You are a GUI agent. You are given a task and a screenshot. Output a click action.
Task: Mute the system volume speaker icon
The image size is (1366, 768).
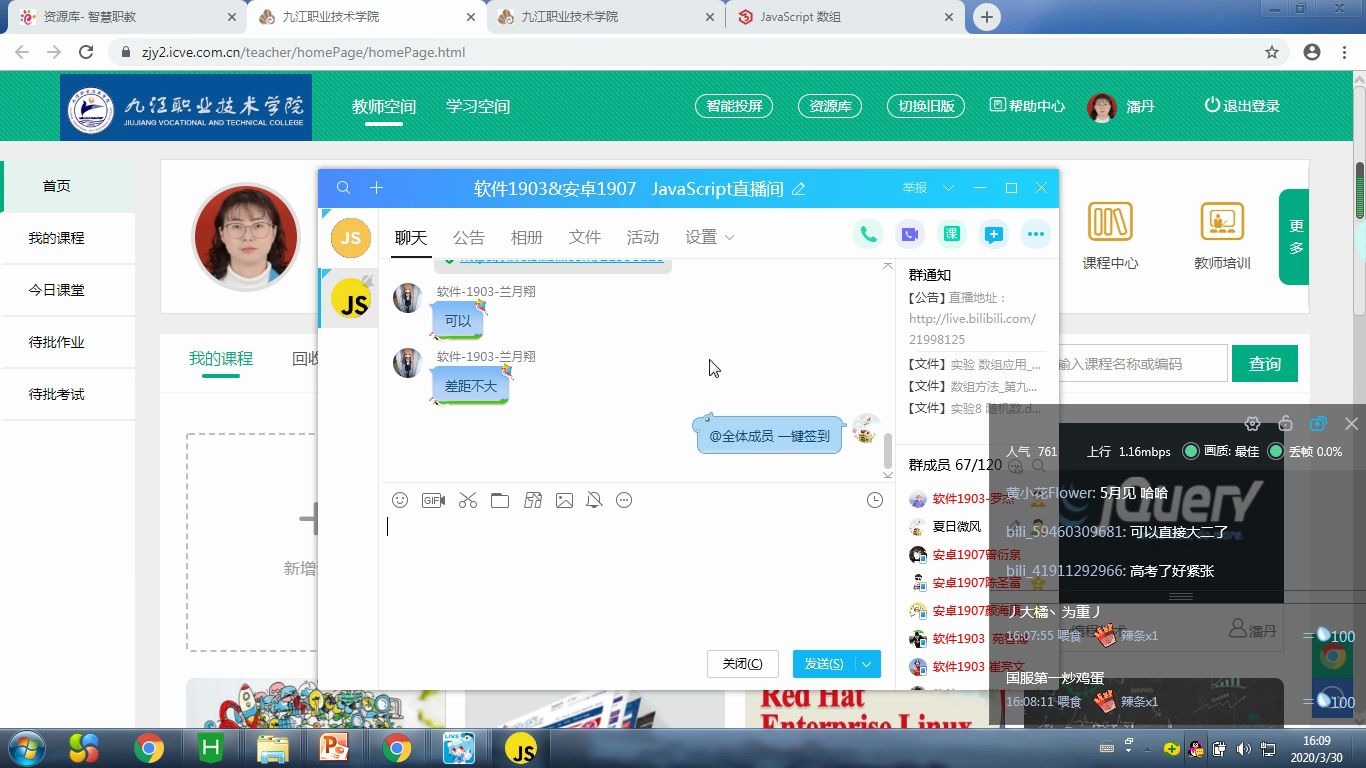coord(1244,748)
